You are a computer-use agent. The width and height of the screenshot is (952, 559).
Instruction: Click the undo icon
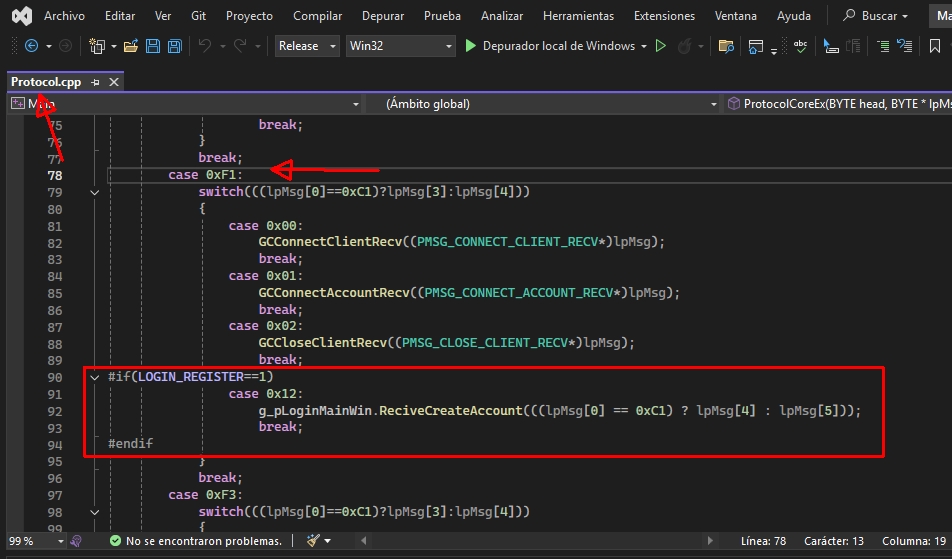coord(205,46)
